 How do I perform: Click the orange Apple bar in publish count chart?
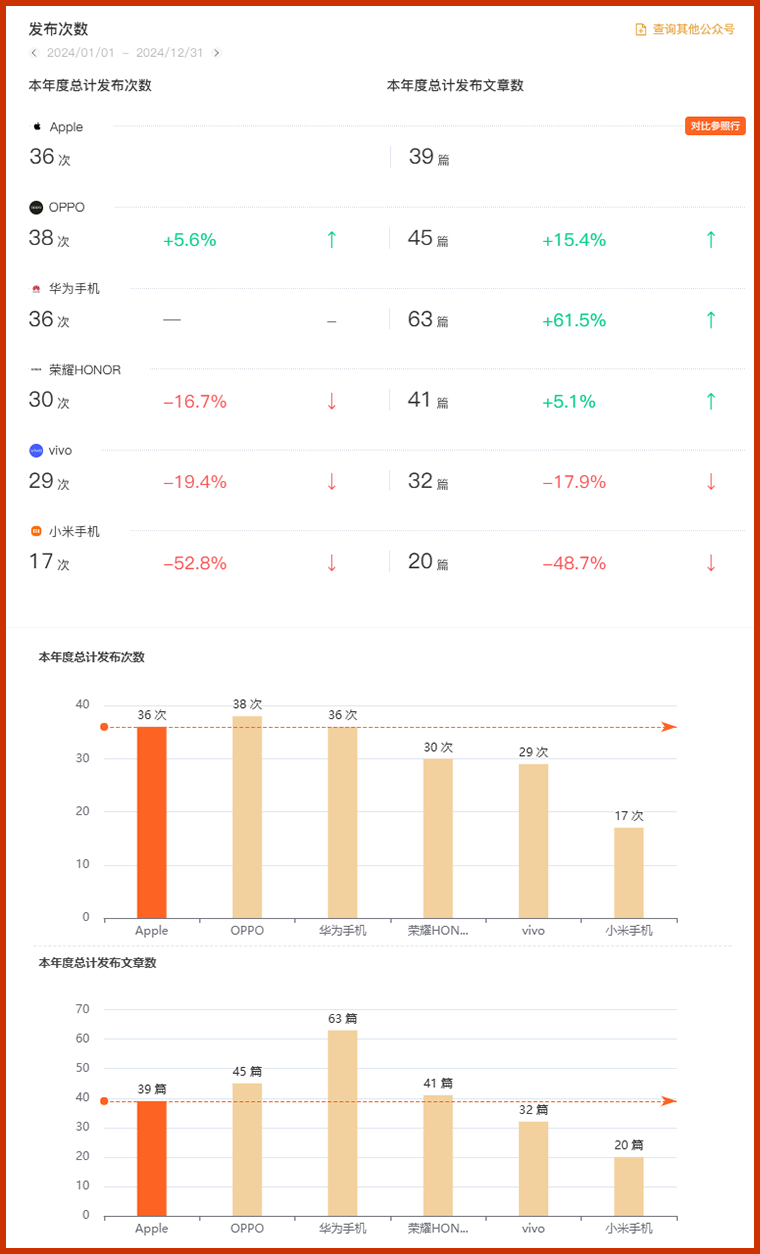[x=152, y=822]
